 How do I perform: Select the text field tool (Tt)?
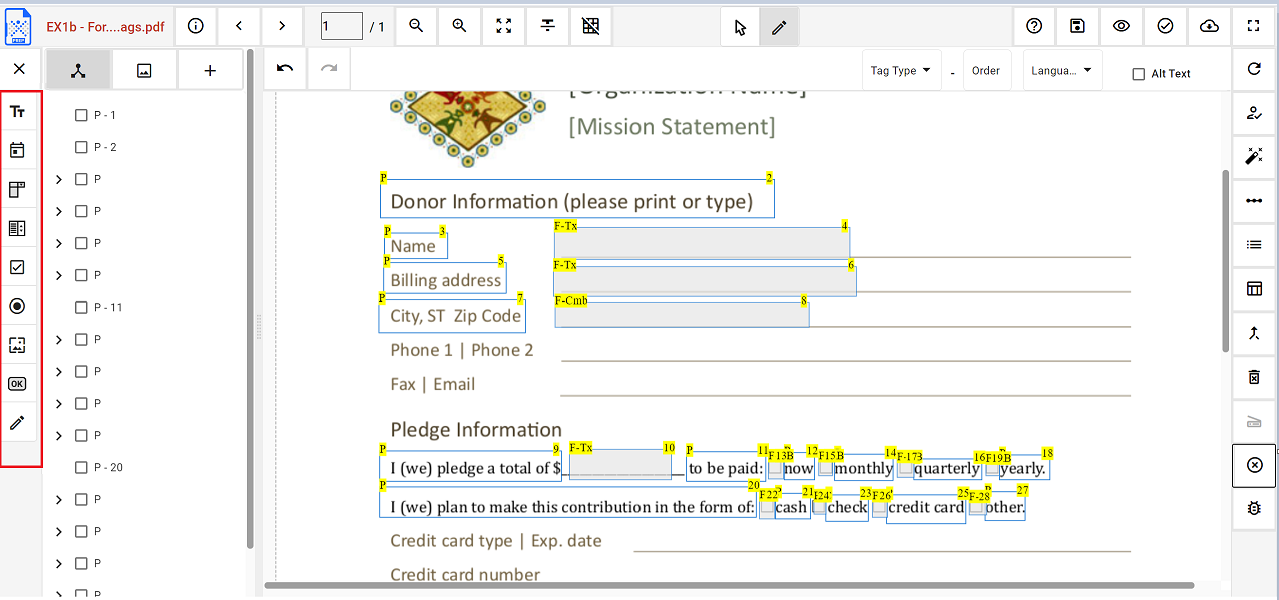tap(17, 112)
